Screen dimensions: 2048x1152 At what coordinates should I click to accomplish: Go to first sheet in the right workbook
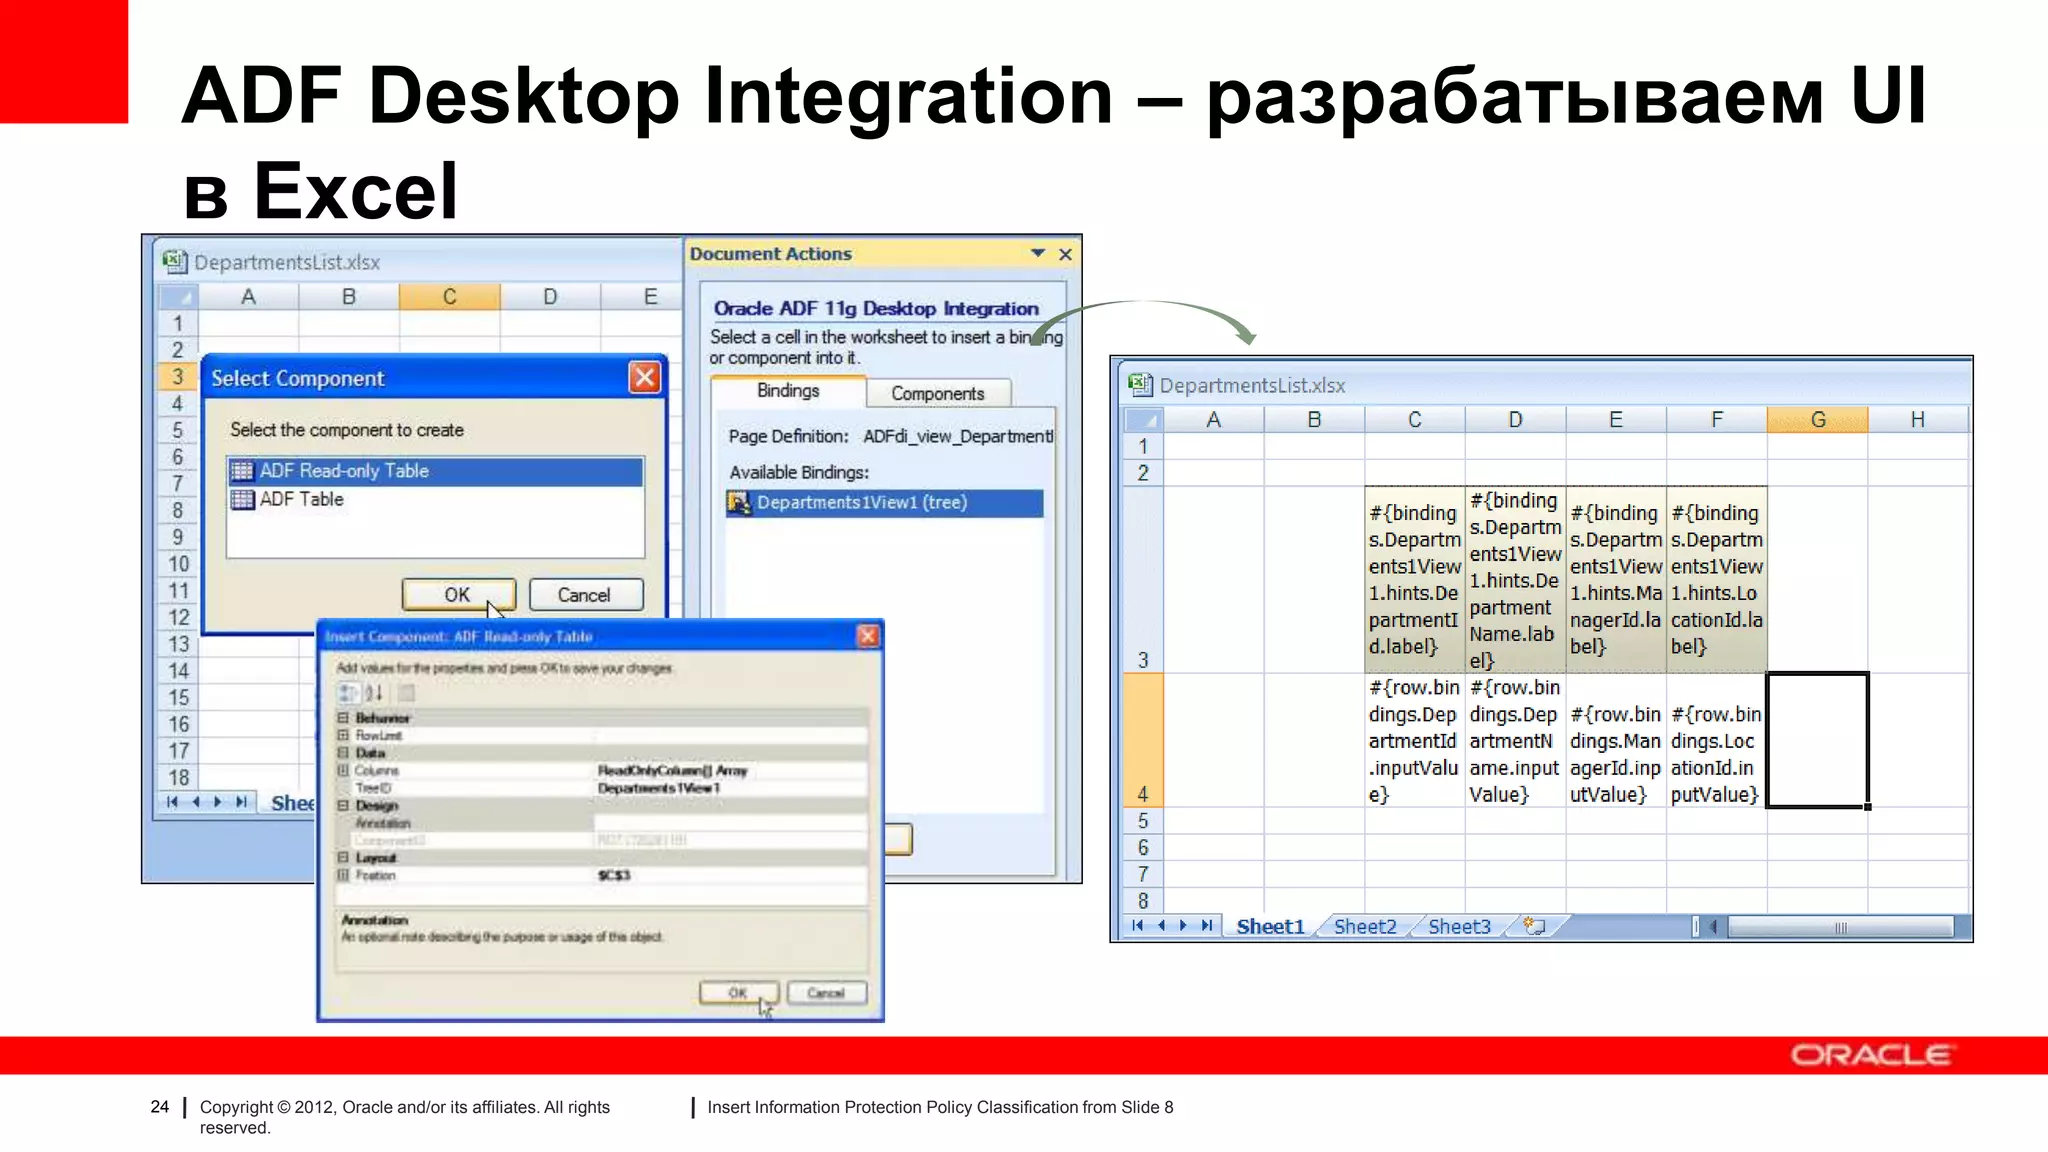(1137, 926)
